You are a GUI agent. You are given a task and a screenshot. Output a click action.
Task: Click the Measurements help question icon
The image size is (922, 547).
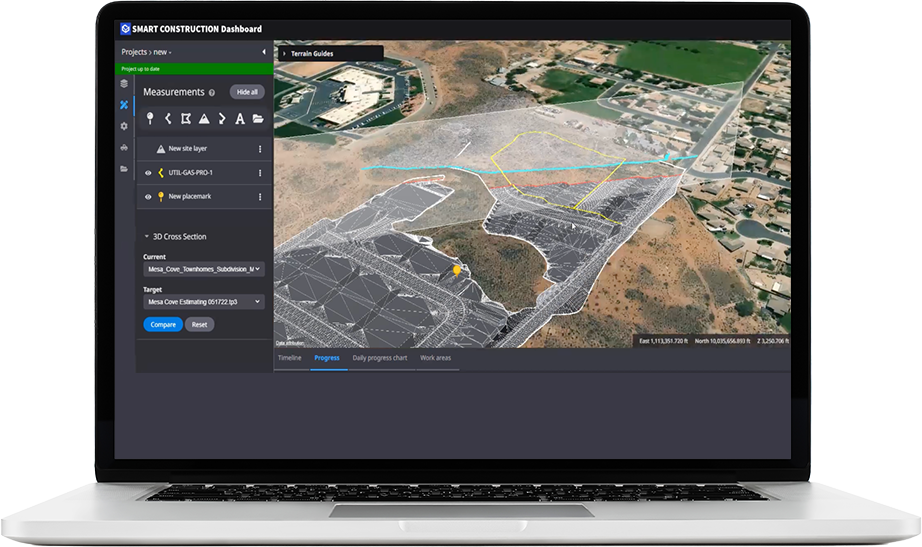point(212,92)
